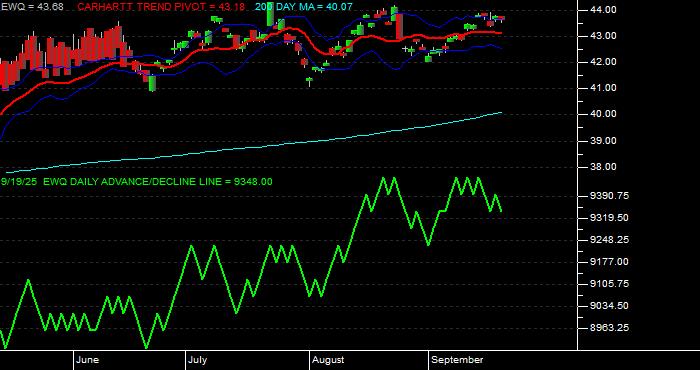
Task: Select the August month label
Action: point(328,360)
